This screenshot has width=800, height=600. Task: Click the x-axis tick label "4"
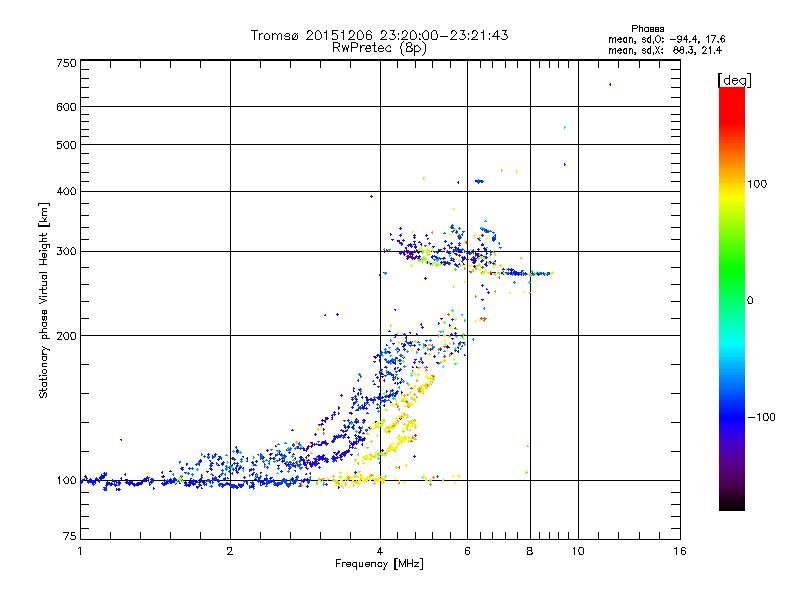tap(380, 551)
